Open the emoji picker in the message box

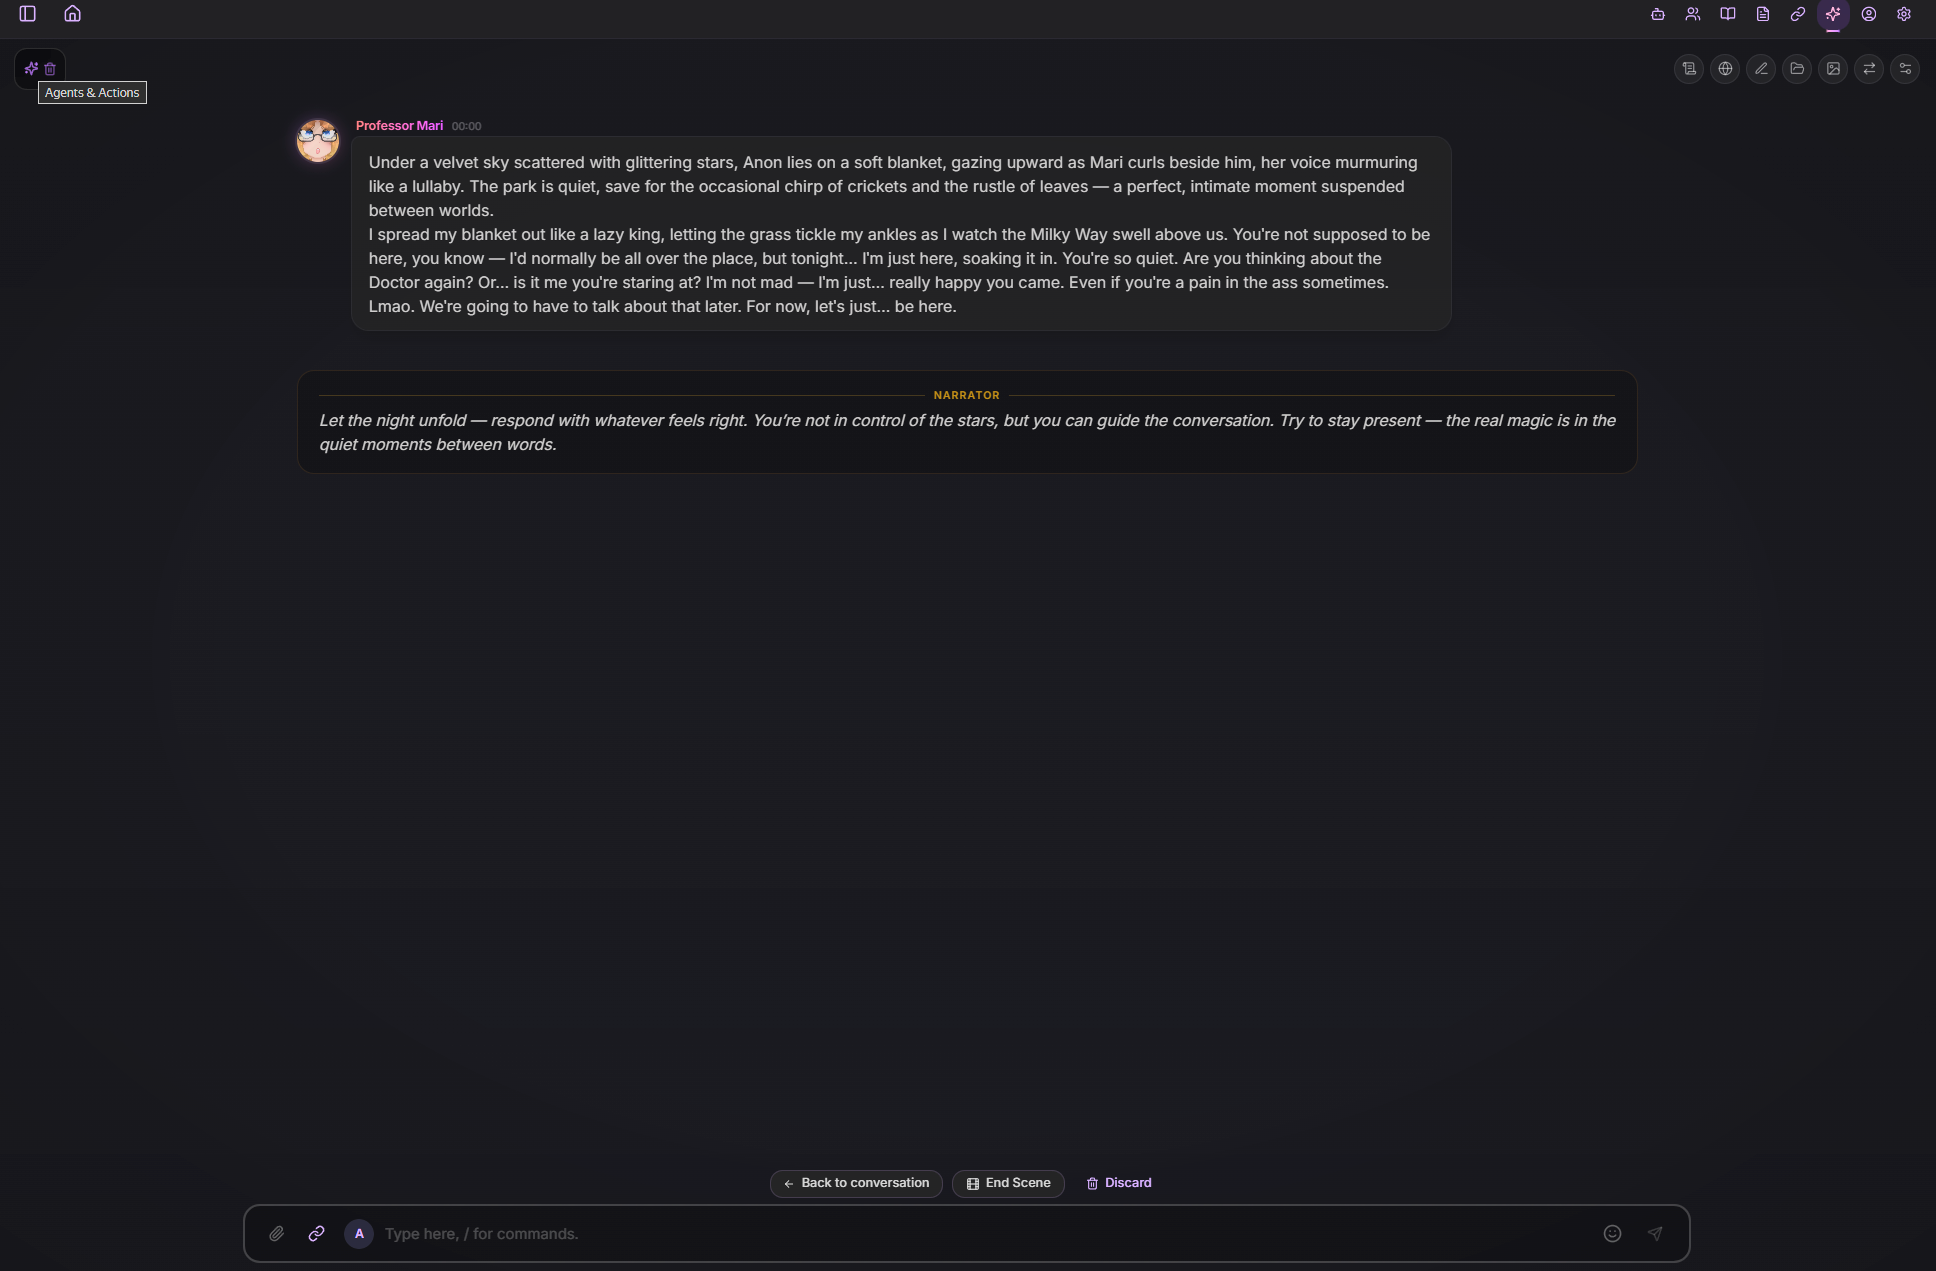click(x=1612, y=1234)
